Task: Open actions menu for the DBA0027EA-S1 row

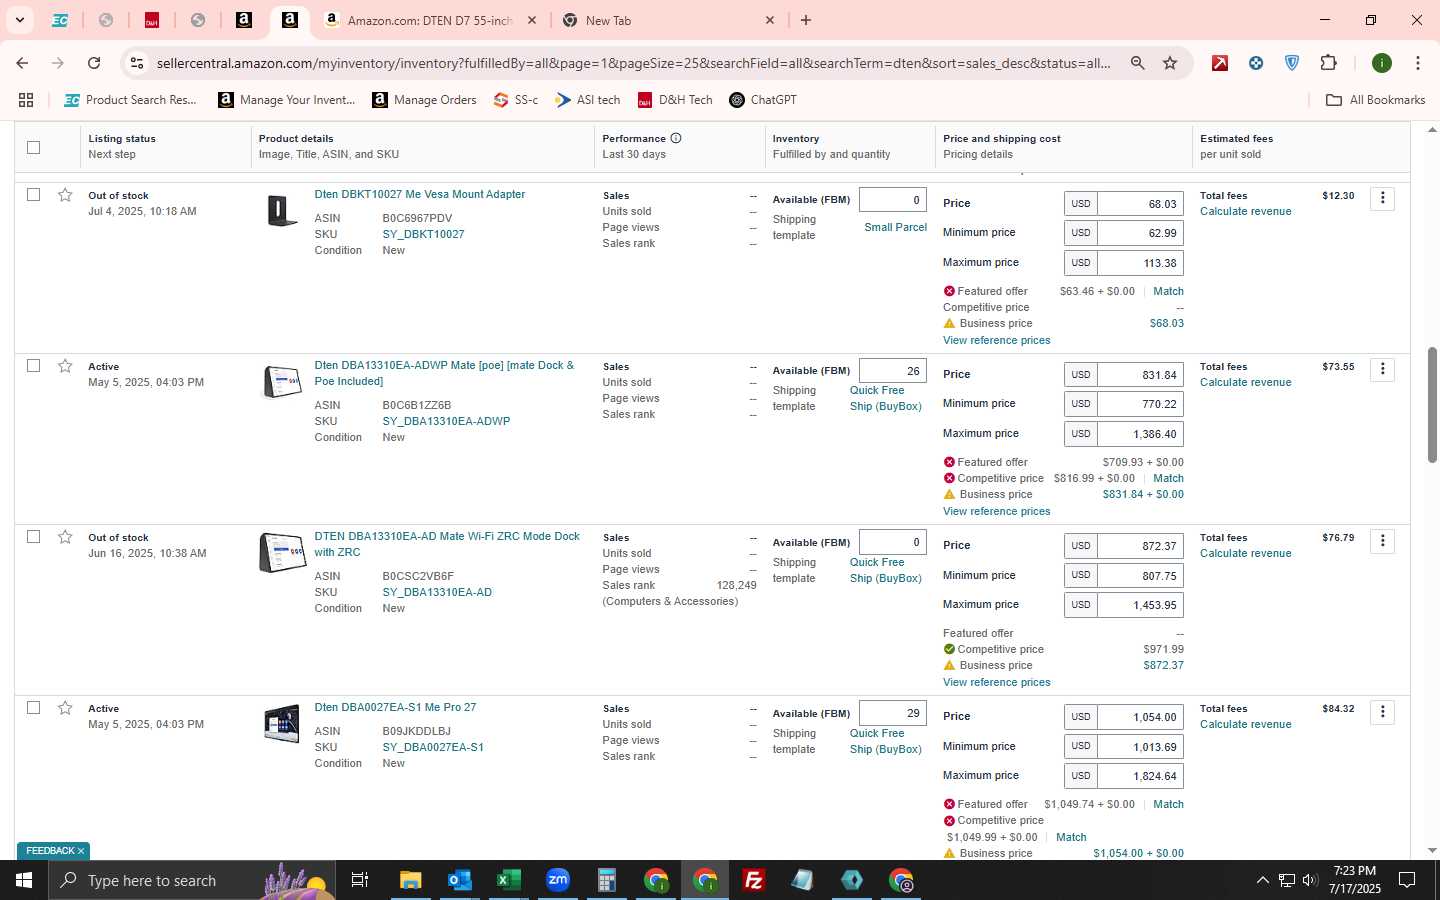Action: click(1382, 712)
